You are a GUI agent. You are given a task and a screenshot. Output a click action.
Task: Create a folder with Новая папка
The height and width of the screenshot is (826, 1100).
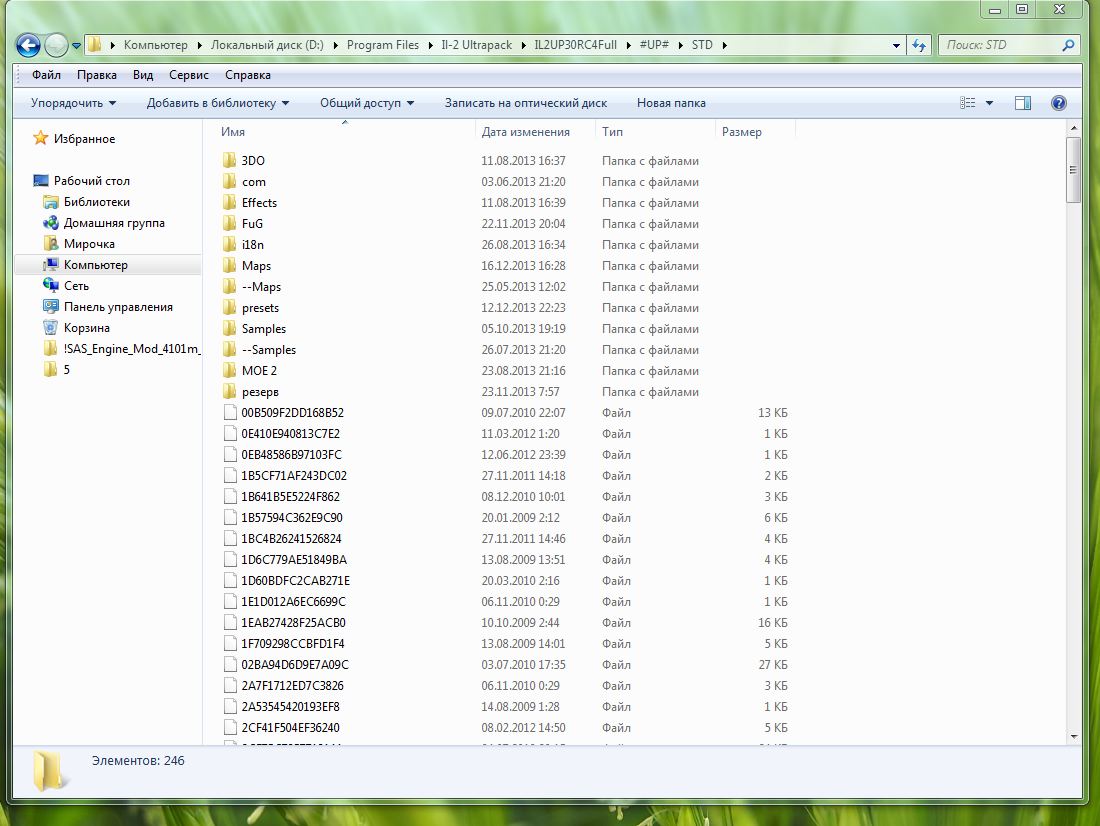click(x=671, y=103)
